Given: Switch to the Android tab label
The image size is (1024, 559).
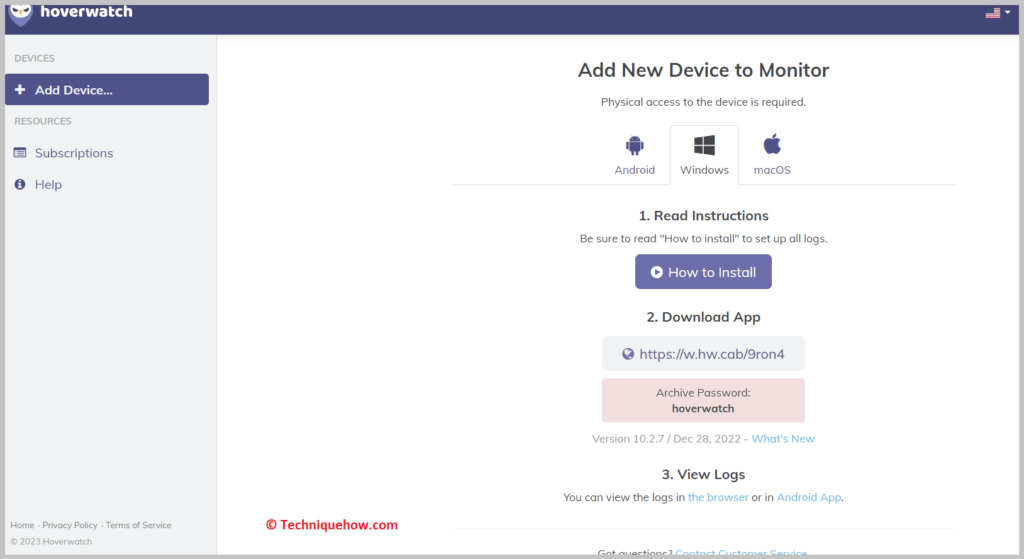Looking at the screenshot, I should point(635,170).
